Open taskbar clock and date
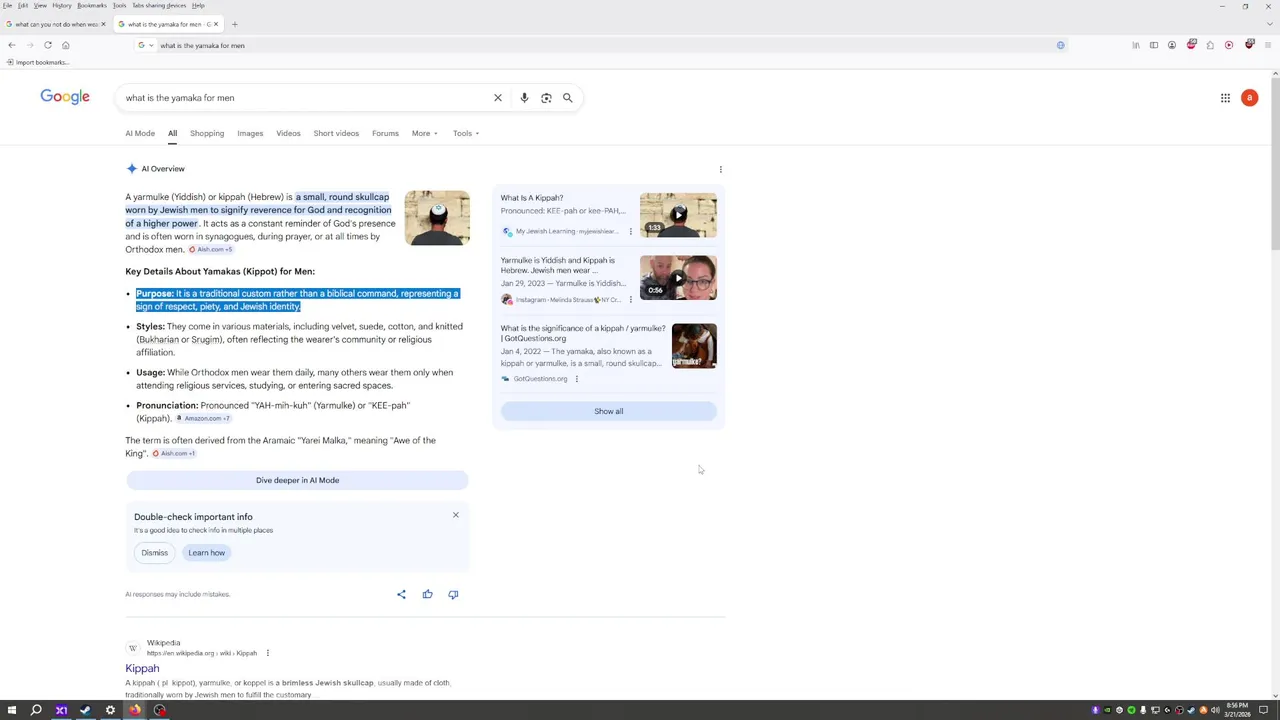Viewport: 1280px width, 720px height. tap(1237, 710)
